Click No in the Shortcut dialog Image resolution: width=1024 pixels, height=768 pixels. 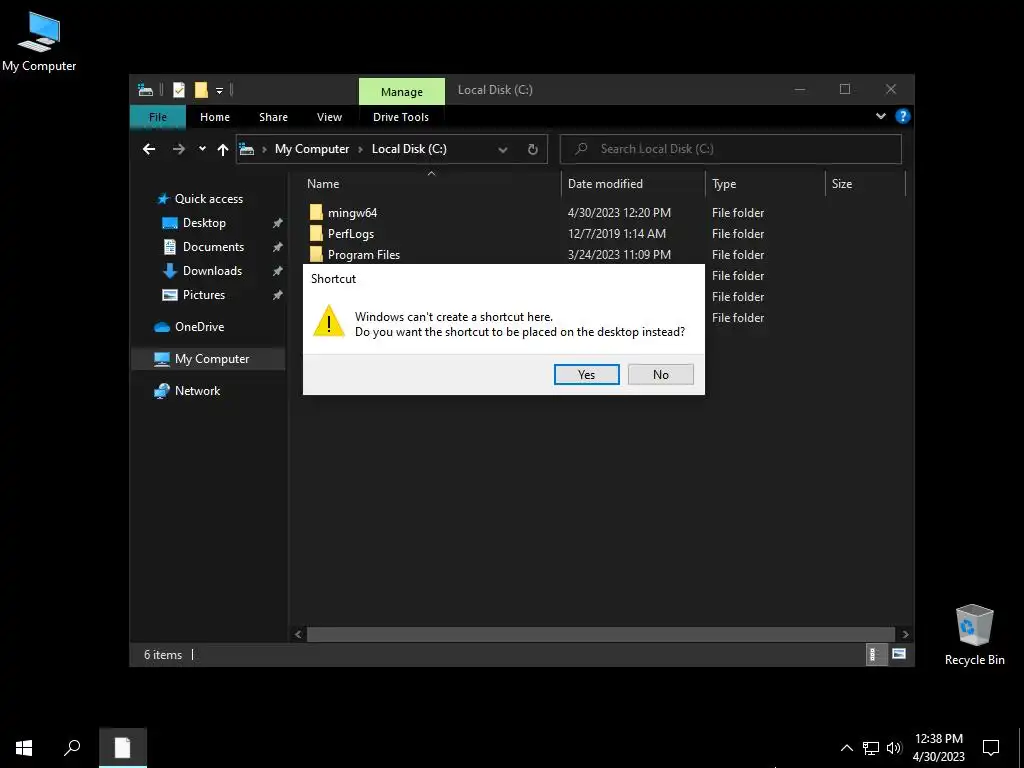pos(660,374)
